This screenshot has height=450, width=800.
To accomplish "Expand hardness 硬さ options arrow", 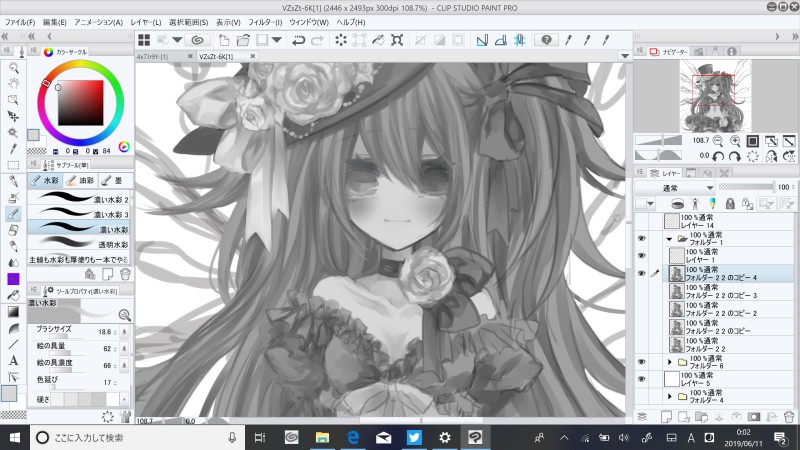I will [x=124, y=399].
